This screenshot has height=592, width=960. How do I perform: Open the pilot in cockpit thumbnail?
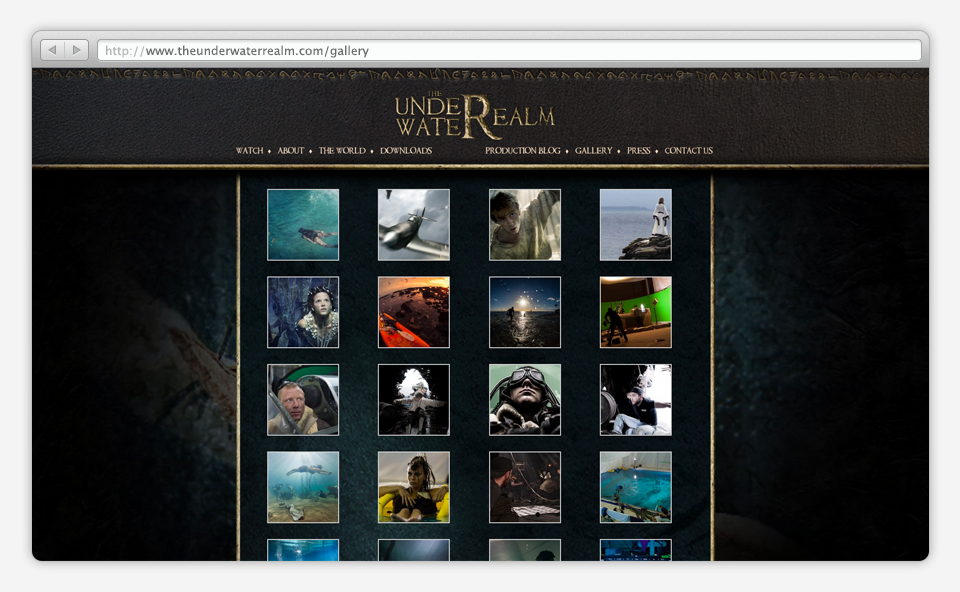click(x=303, y=400)
